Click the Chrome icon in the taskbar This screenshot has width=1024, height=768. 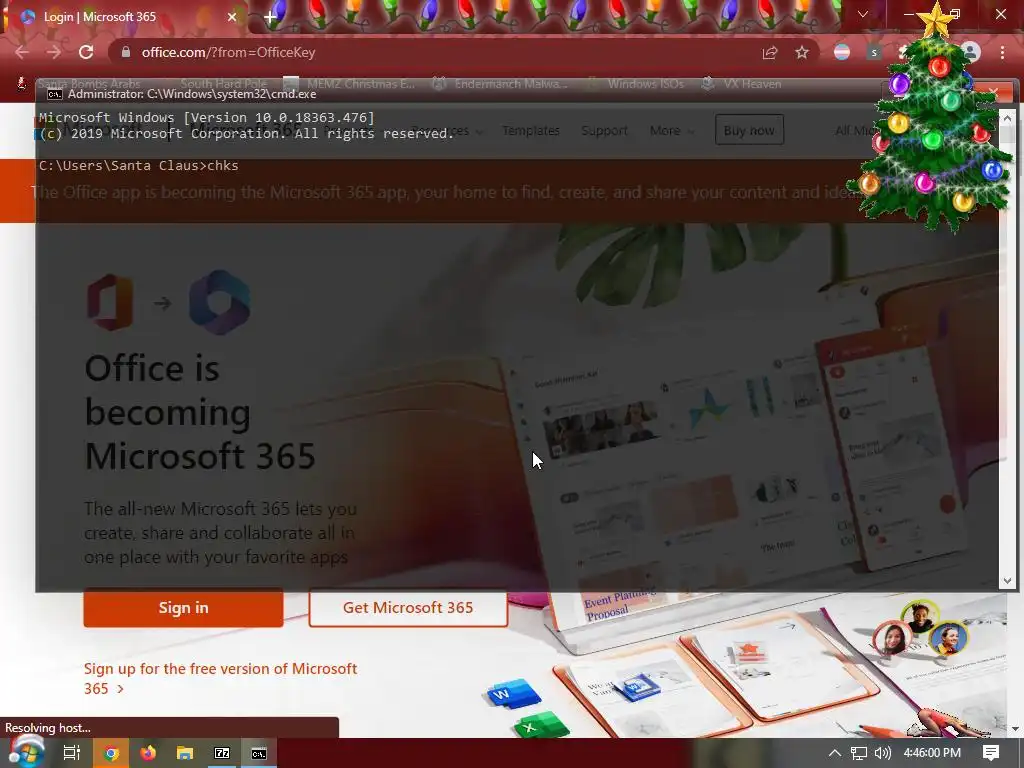(x=111, y=753)
